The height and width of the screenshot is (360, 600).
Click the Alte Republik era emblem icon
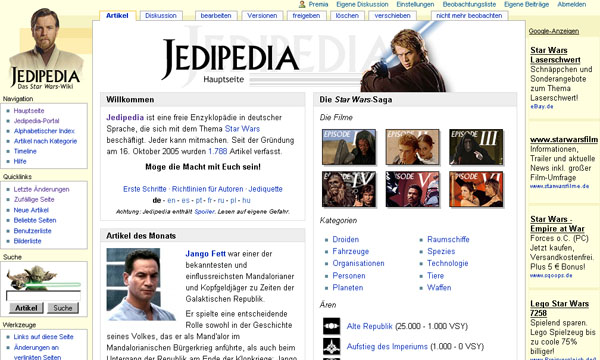[331, 326]
